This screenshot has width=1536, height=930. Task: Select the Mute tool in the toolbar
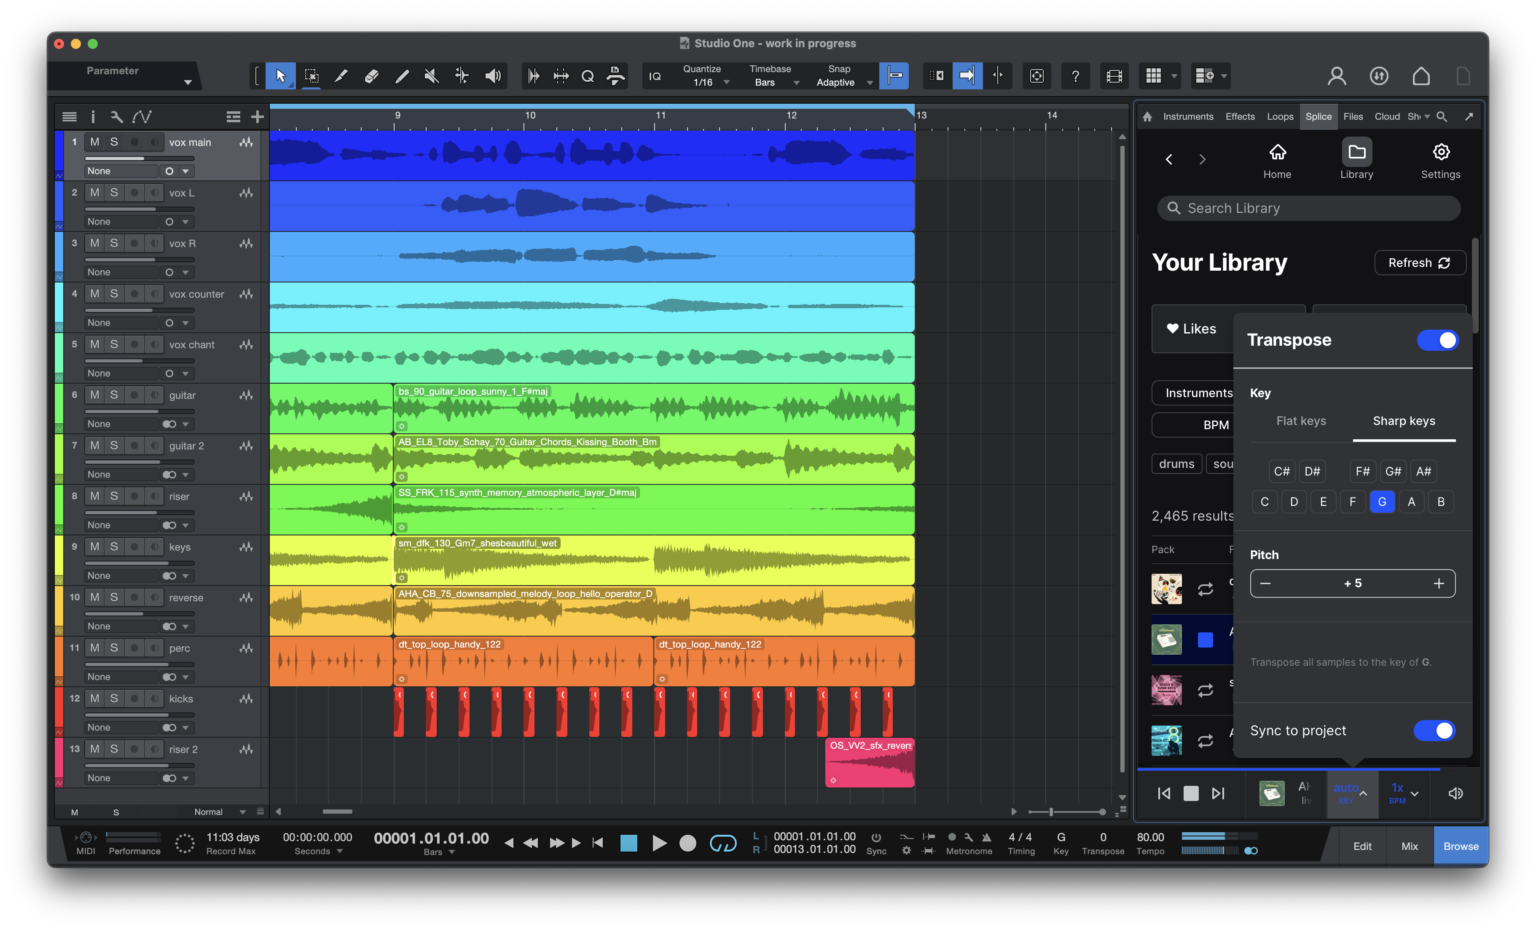pyautogui.click(x=432, y=75)
